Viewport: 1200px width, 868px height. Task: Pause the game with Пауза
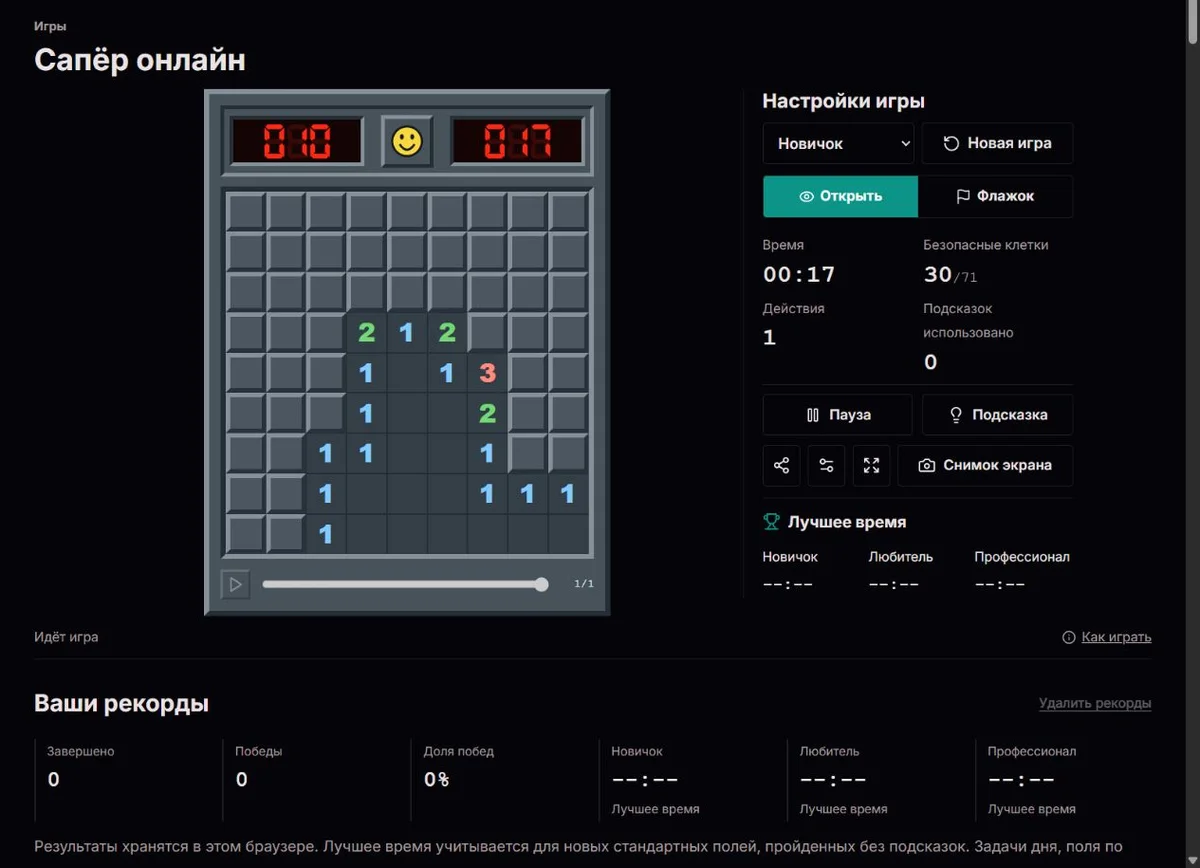(x=837, y=415)
